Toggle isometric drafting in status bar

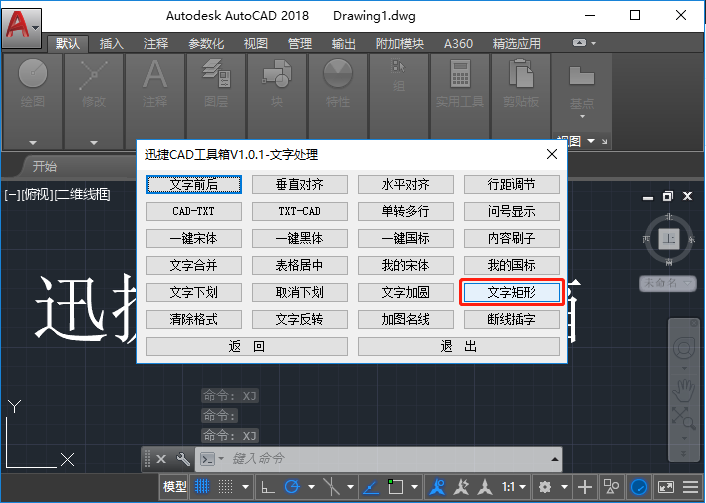point(332,487)
